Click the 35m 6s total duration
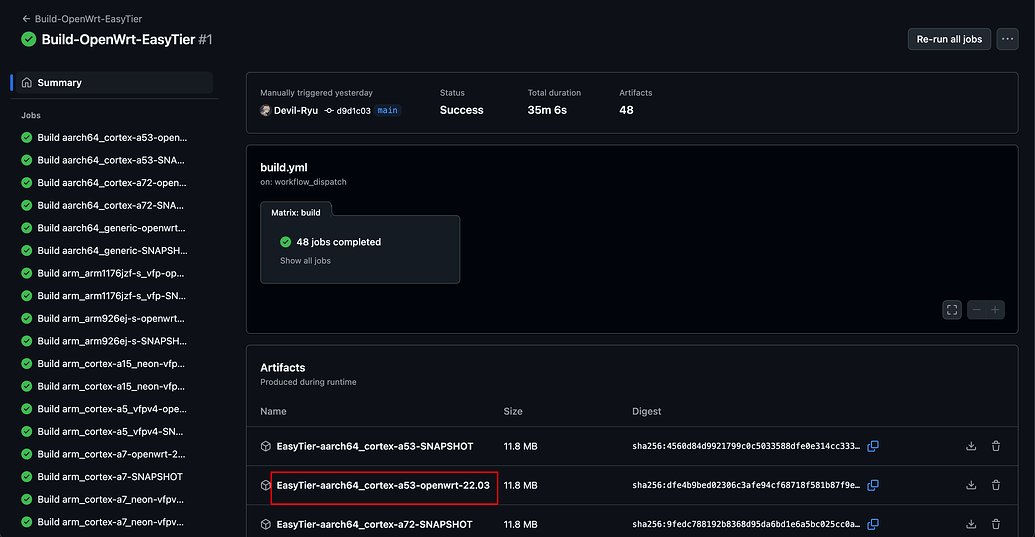This screenshot has width=1035, height=537. [x=547, y=110]
